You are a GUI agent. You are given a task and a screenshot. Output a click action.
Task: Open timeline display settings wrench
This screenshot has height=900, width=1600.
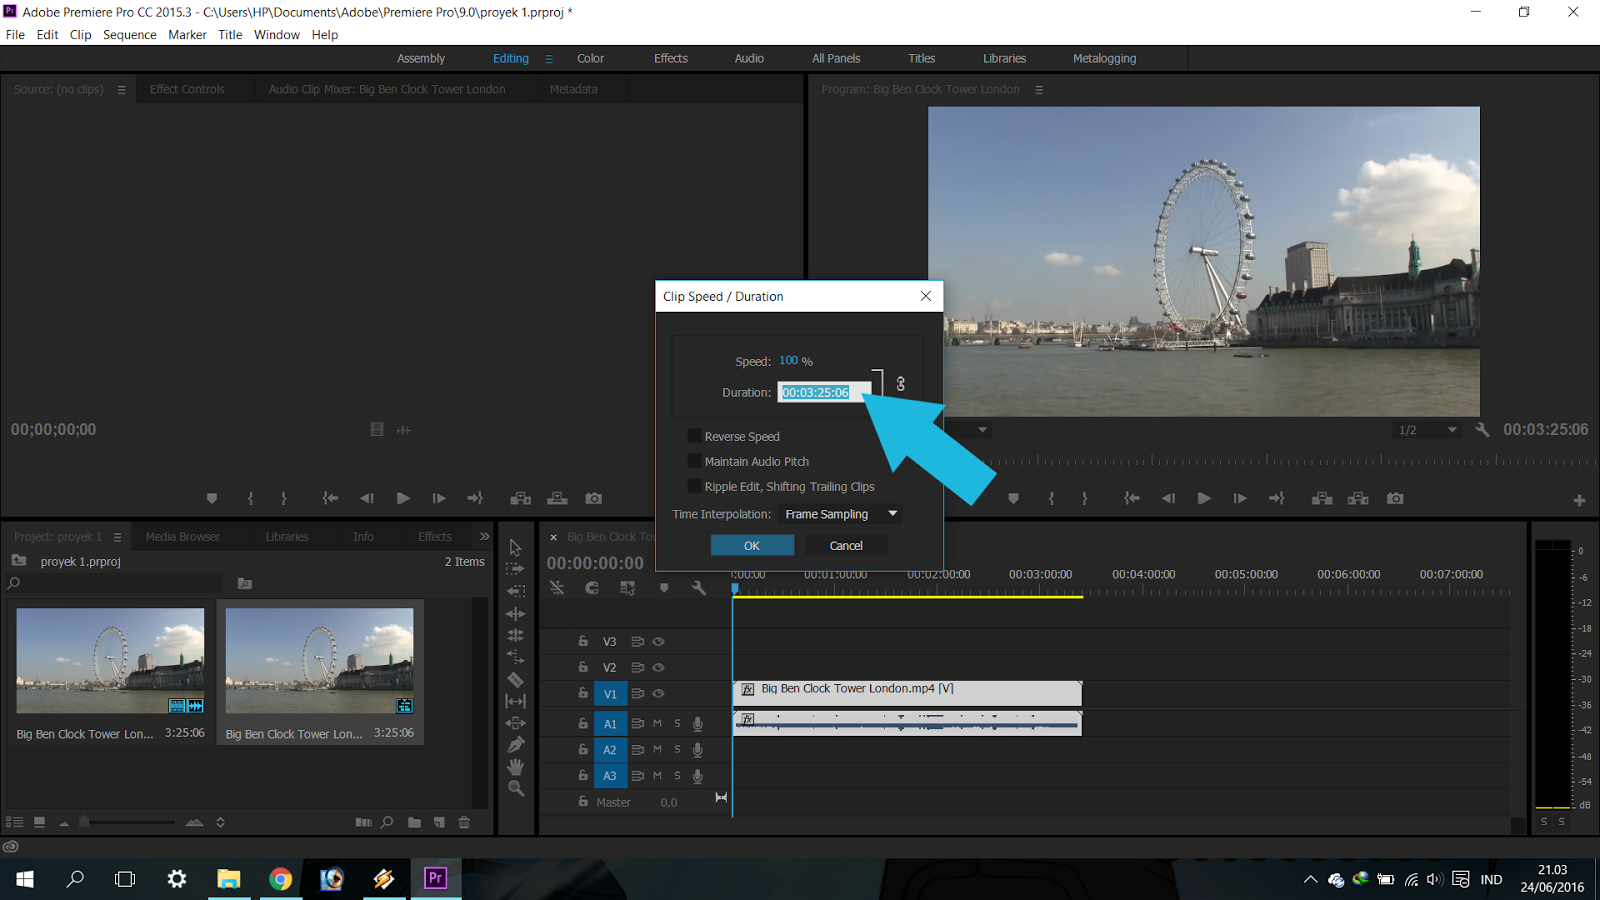[x=699, y=588]
